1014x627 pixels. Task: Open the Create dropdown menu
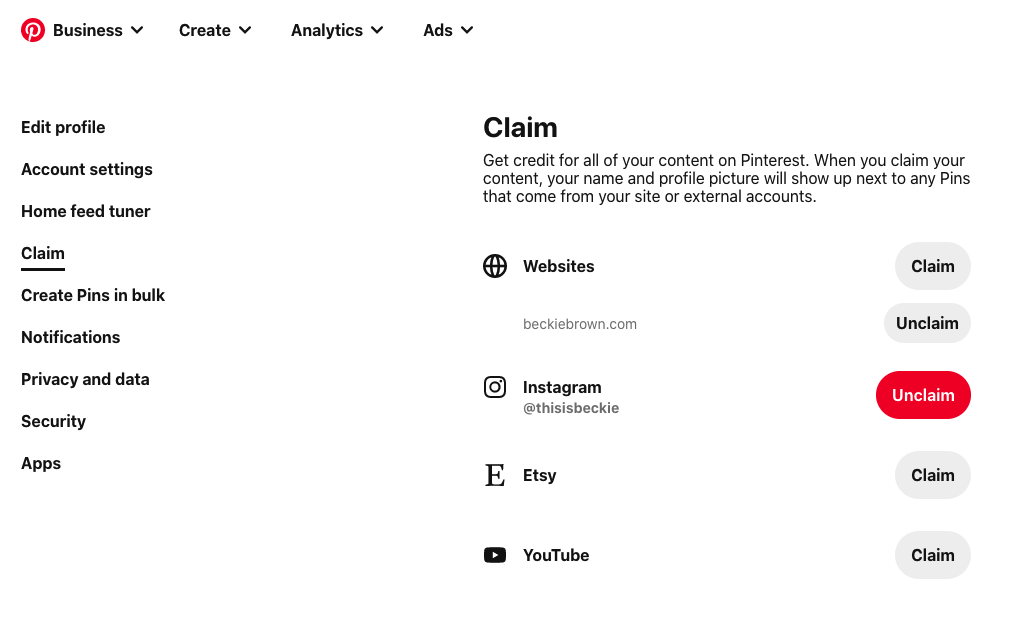point(215,30)
